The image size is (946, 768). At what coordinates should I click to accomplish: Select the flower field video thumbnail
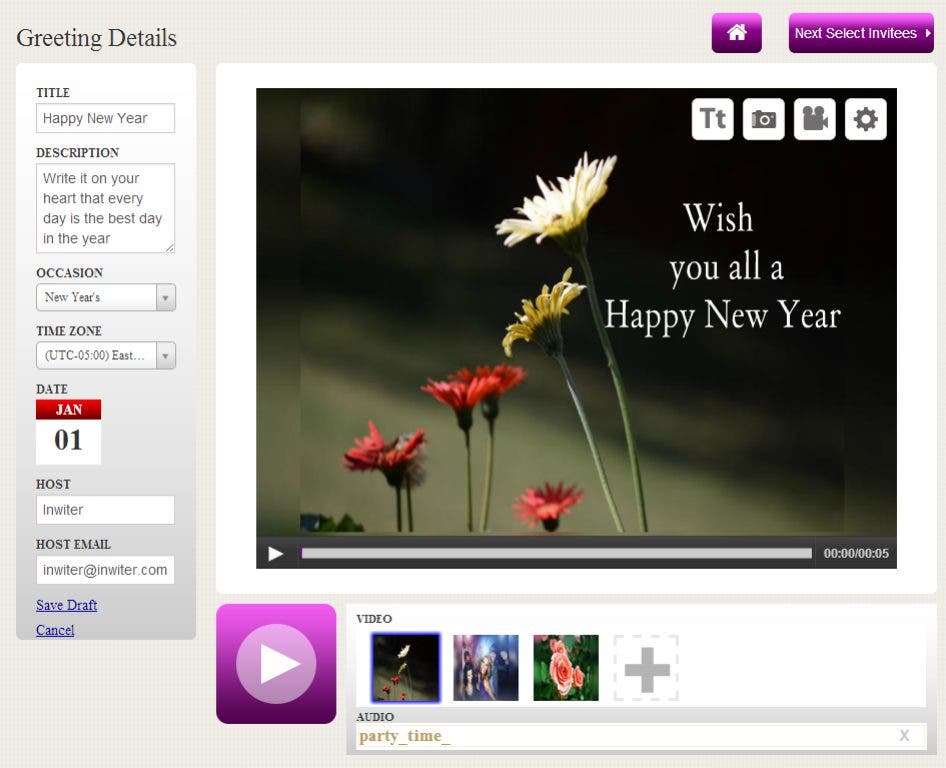(405, 668)
